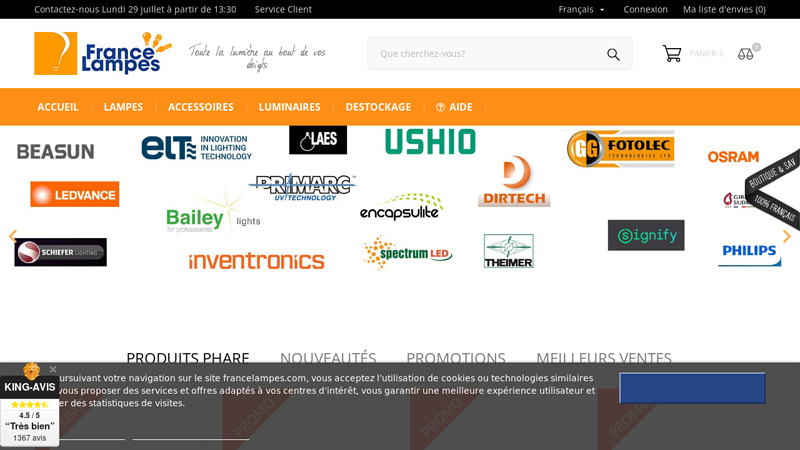Open the Français language dropdown
Screen dimensions: 800x450
pos(581,9)
